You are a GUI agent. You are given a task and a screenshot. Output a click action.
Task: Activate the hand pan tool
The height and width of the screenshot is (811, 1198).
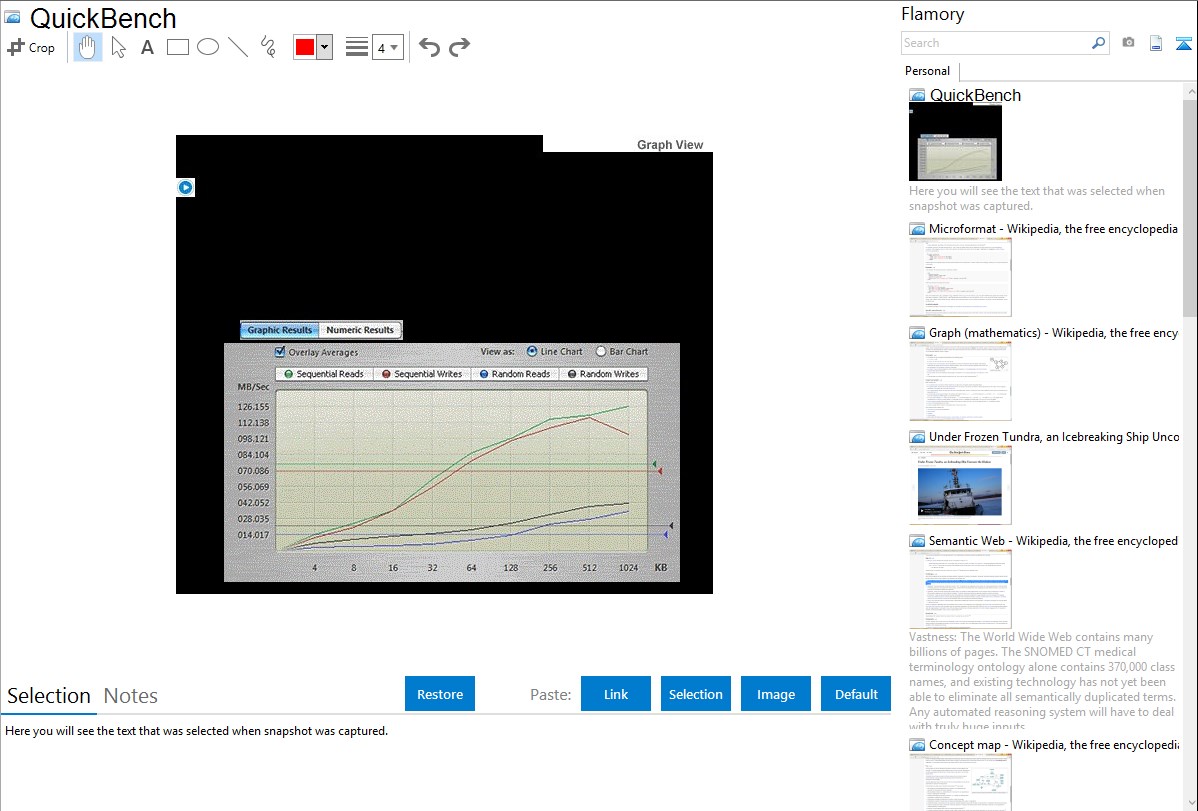[x=87, y=47]
